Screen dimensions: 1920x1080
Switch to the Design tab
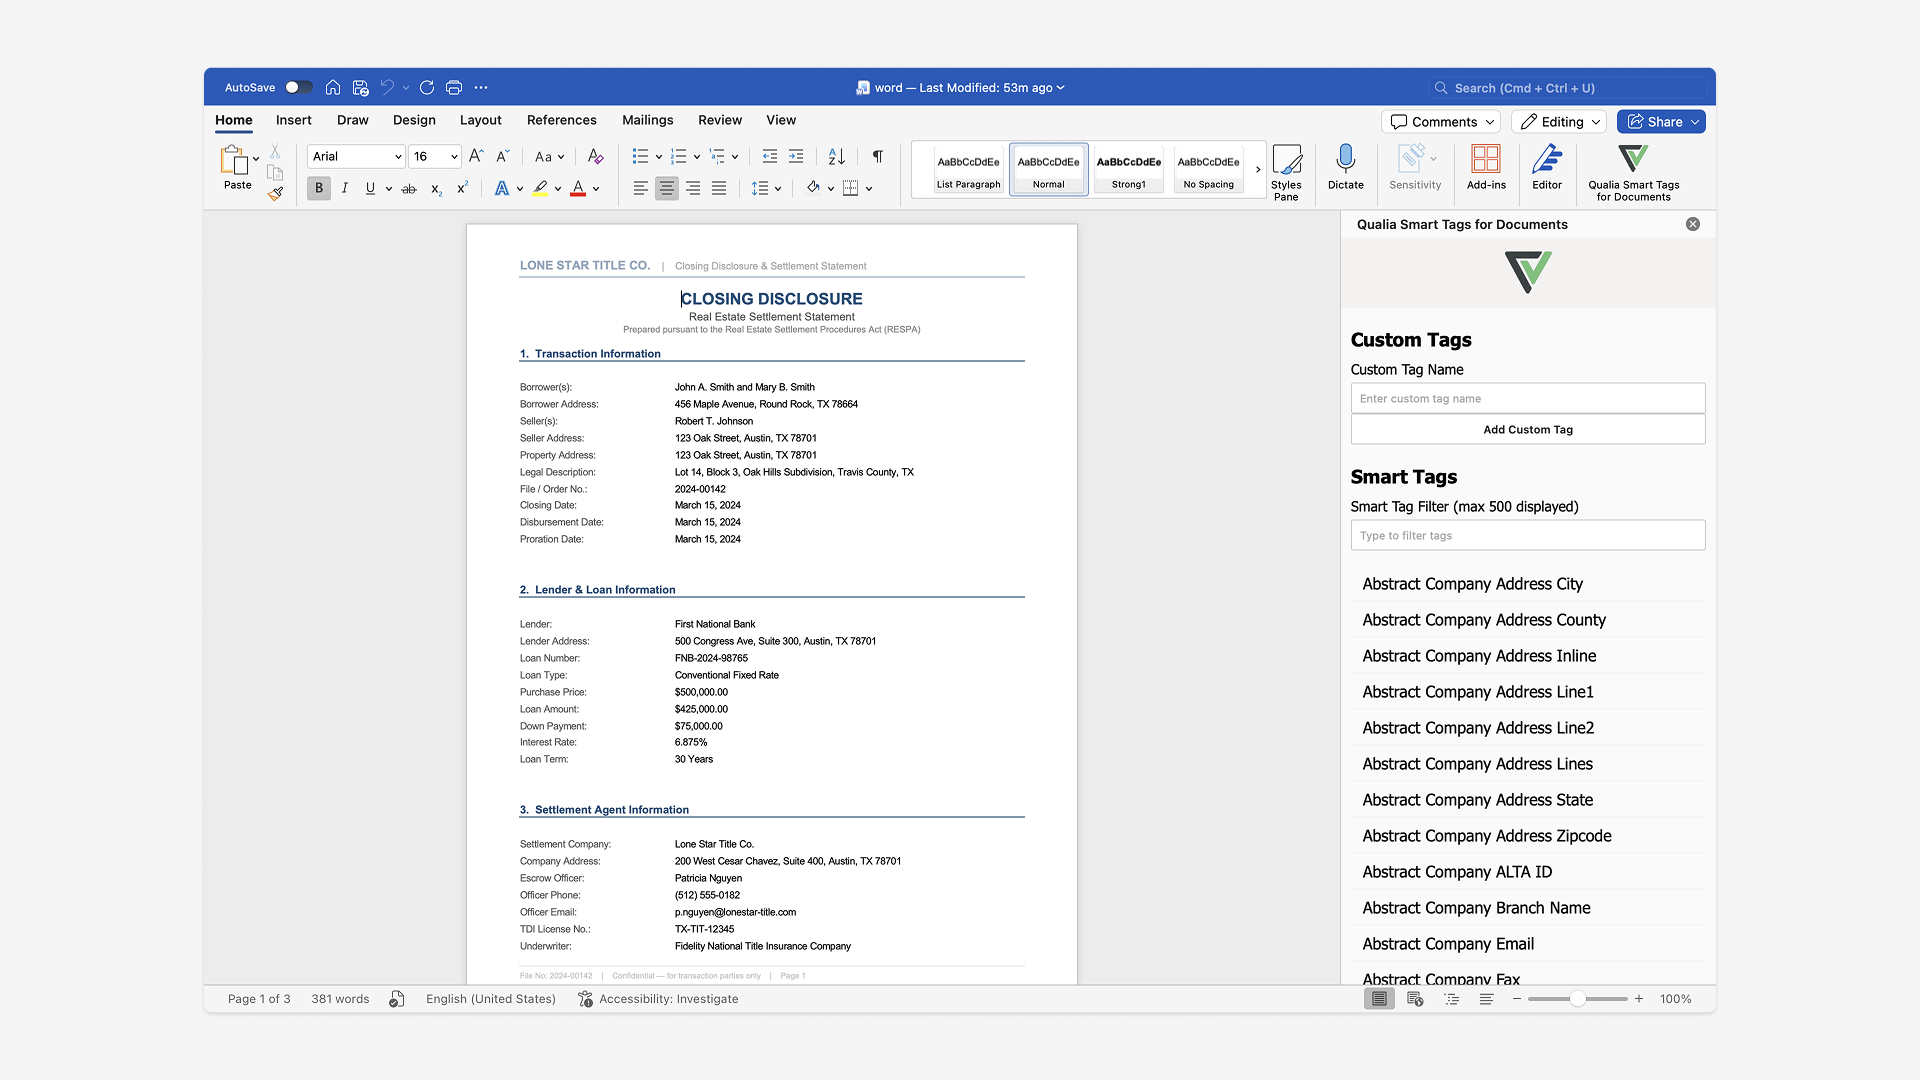pyautogui.click(x=414, y=120)
